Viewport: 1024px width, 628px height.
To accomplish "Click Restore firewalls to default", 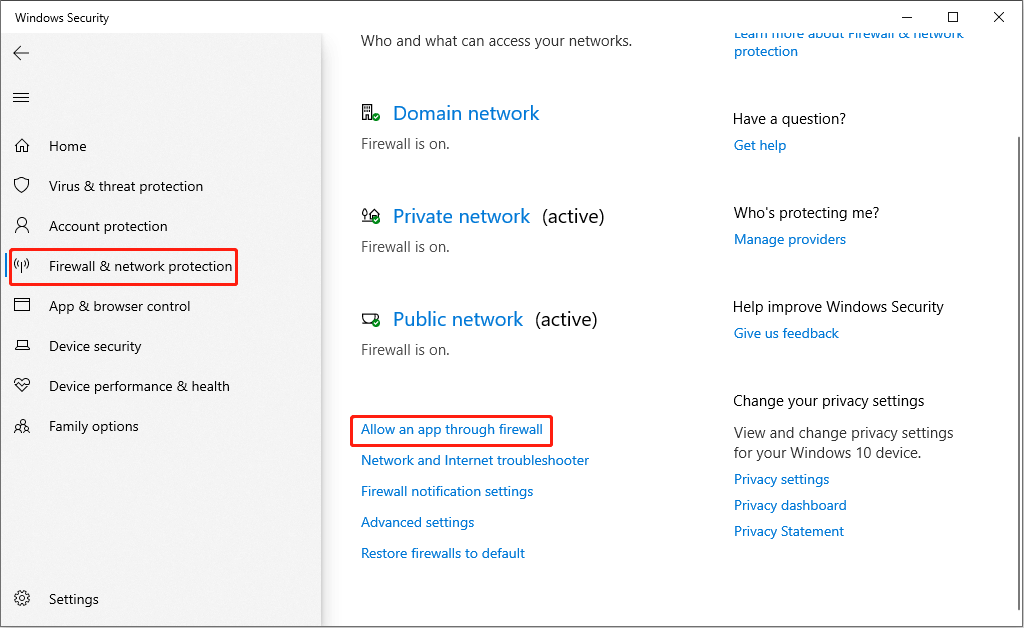I will point(442,553).
